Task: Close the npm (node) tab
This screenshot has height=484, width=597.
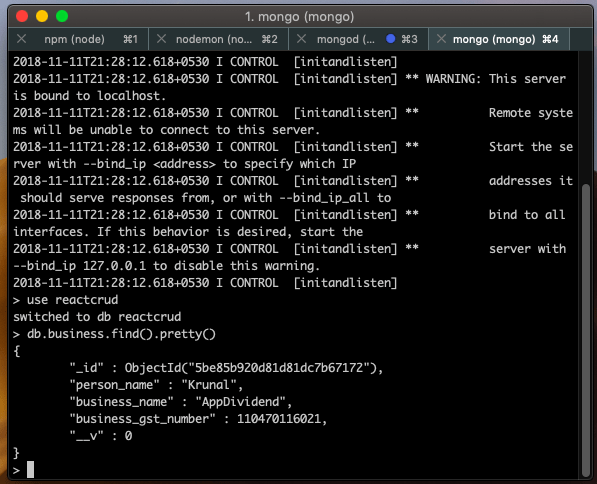Action: [22, 39]
